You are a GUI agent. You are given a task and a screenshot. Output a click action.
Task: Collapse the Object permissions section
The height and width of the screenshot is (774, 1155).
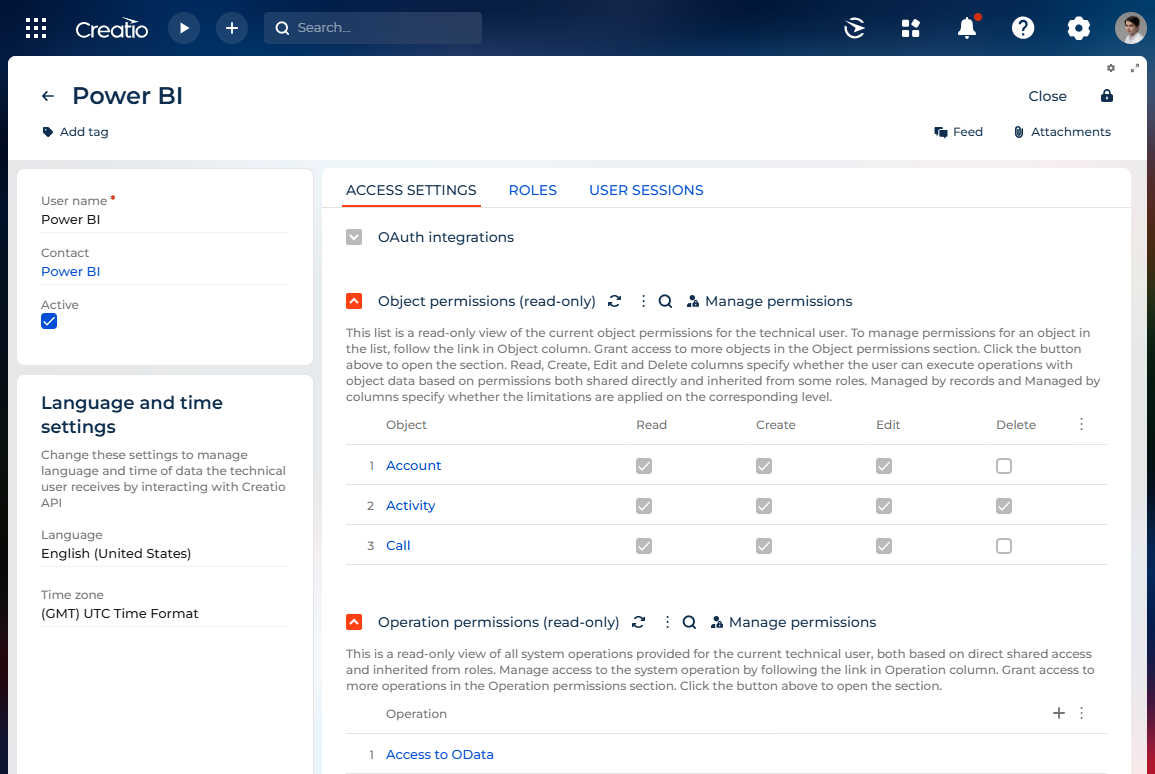click(354, 300)
